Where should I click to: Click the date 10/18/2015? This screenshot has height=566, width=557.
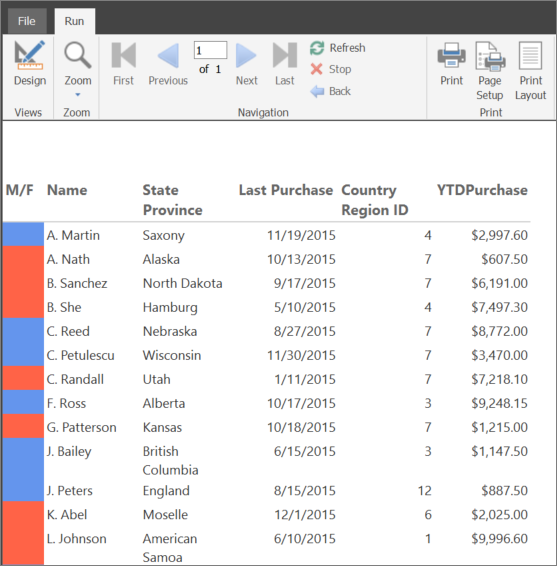301,427
